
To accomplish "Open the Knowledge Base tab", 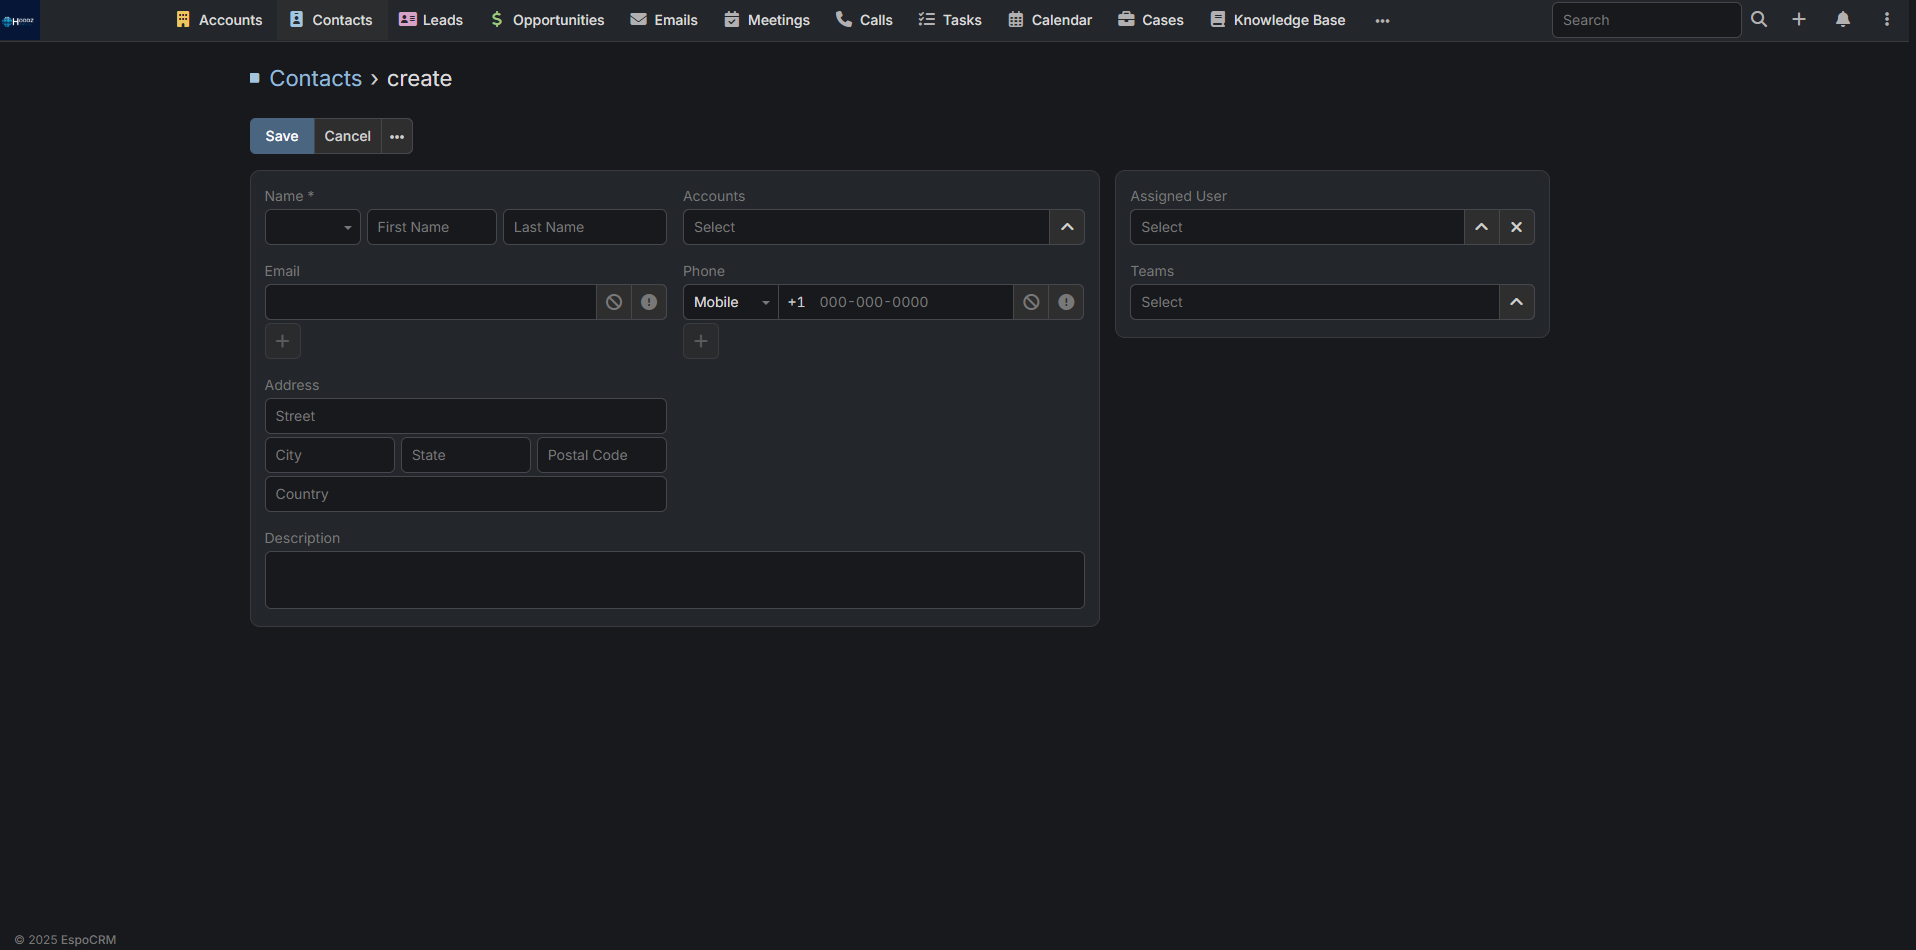I will (x=1278, y=20).
